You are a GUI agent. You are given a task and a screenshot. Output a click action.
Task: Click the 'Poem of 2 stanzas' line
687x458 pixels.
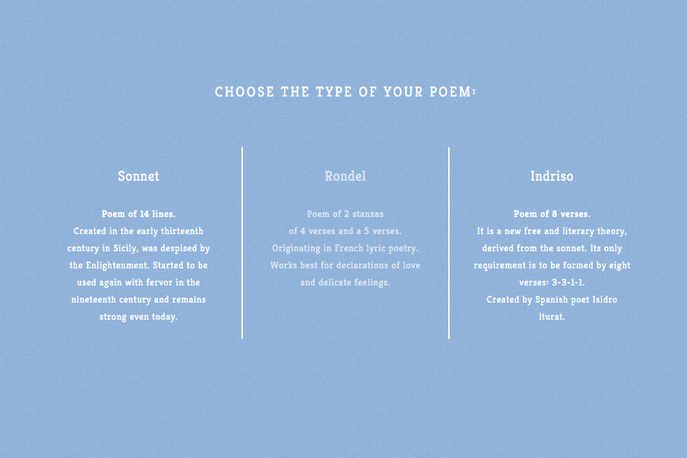click(x=345, y=214)
